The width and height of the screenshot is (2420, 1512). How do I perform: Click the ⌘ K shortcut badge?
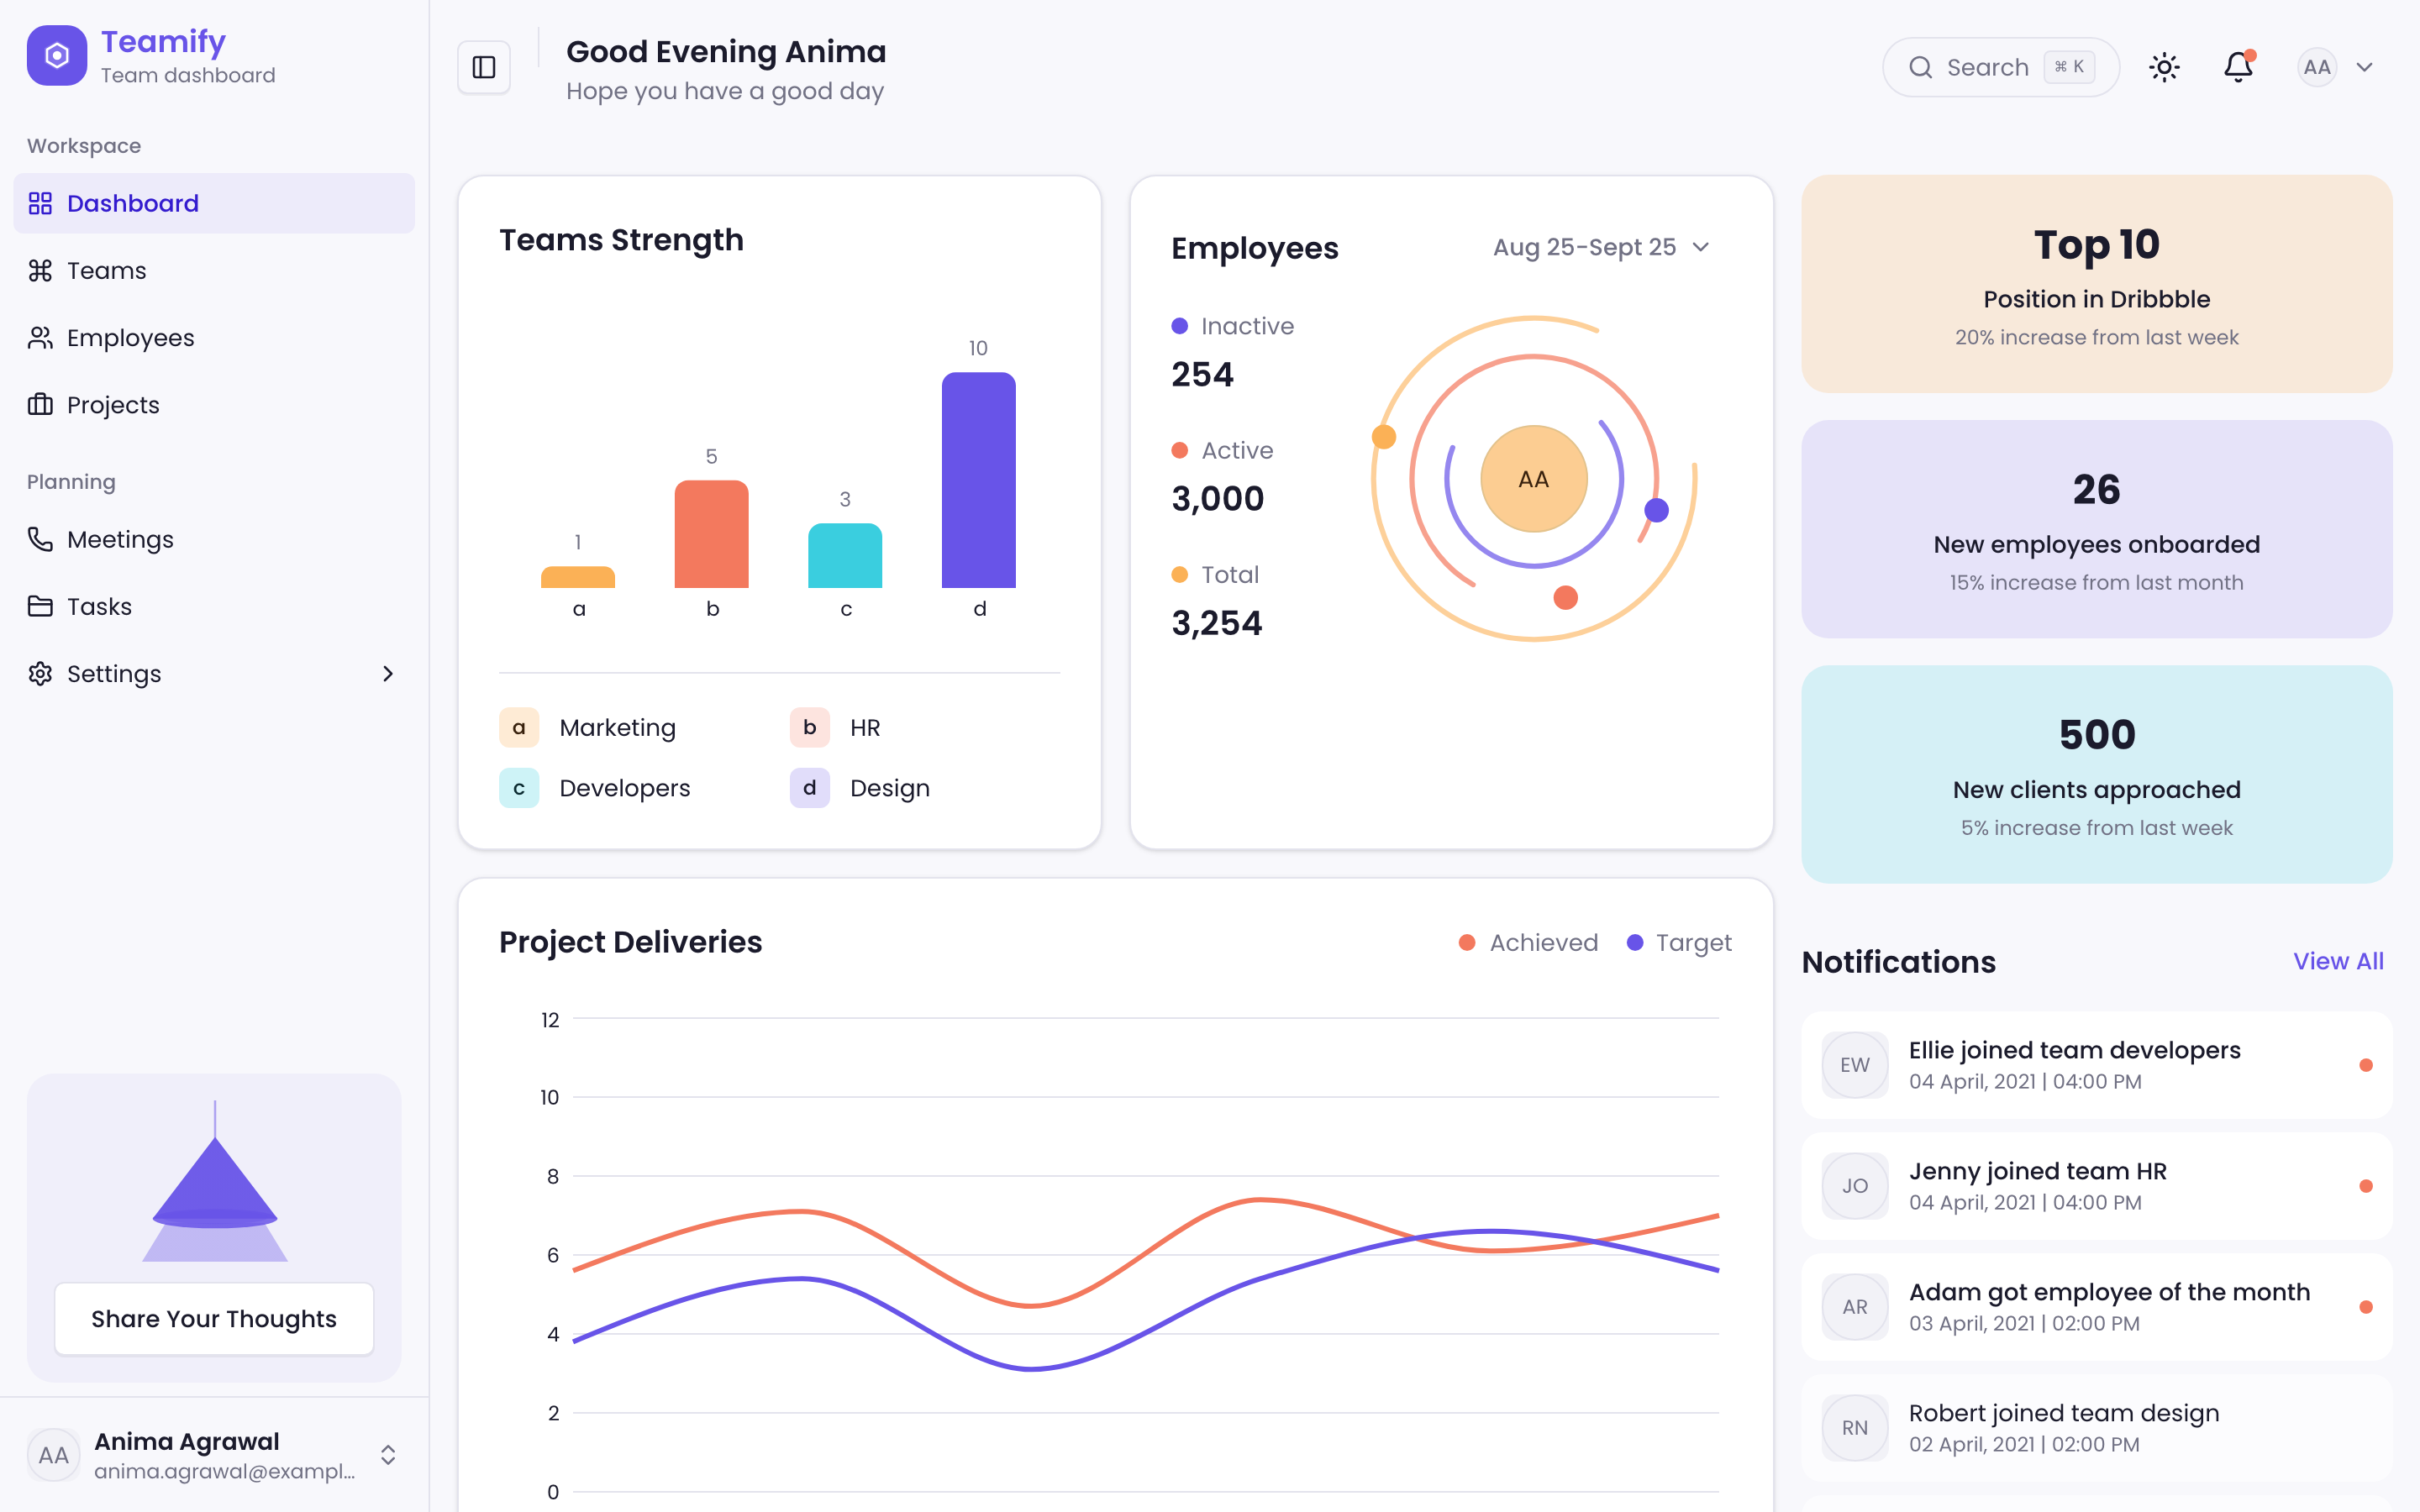click(2069, 67)
